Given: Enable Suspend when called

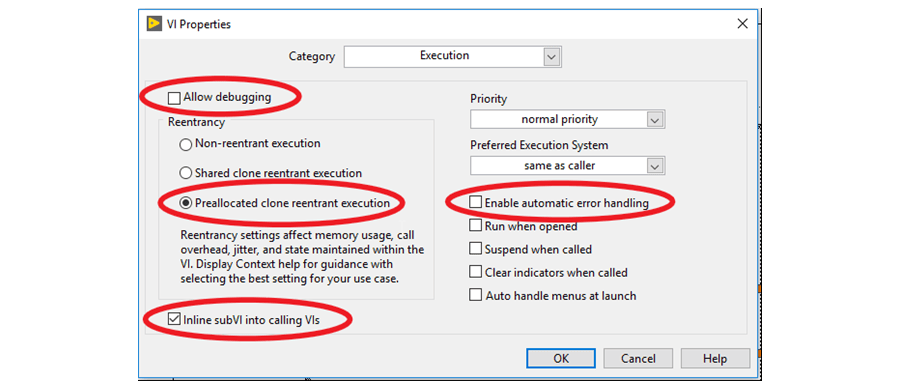Looking at the screenshot, I should (475, 249).
